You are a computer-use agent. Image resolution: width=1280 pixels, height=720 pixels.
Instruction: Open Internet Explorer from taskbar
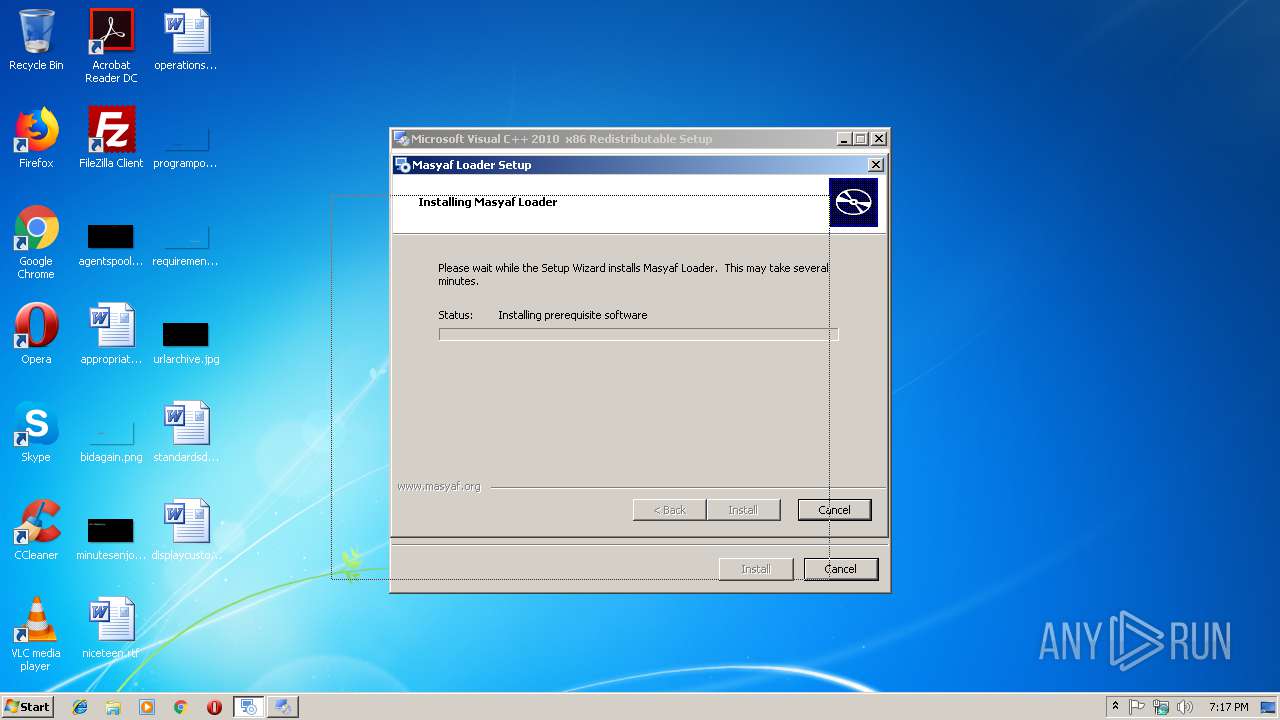pos(80,707)
